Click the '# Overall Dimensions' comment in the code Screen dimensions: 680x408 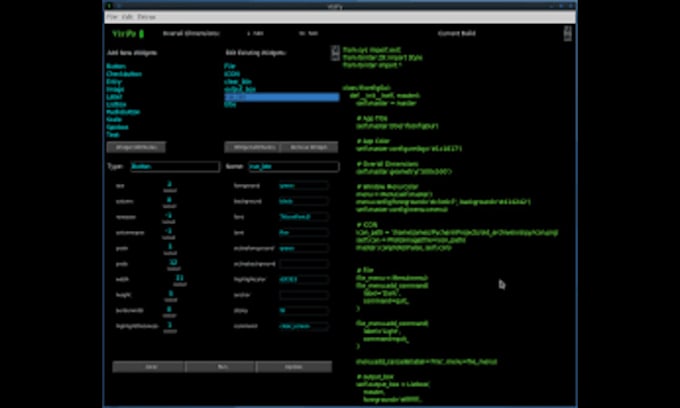387,164
